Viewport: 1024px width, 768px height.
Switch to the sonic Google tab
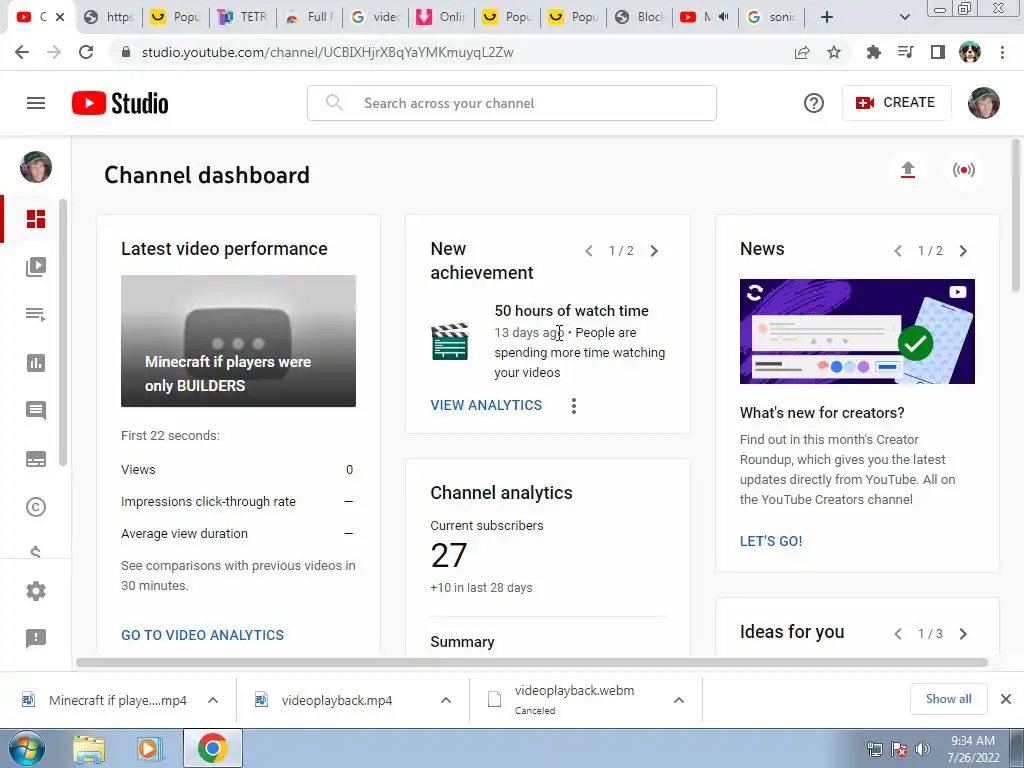(x=771, y=17)
